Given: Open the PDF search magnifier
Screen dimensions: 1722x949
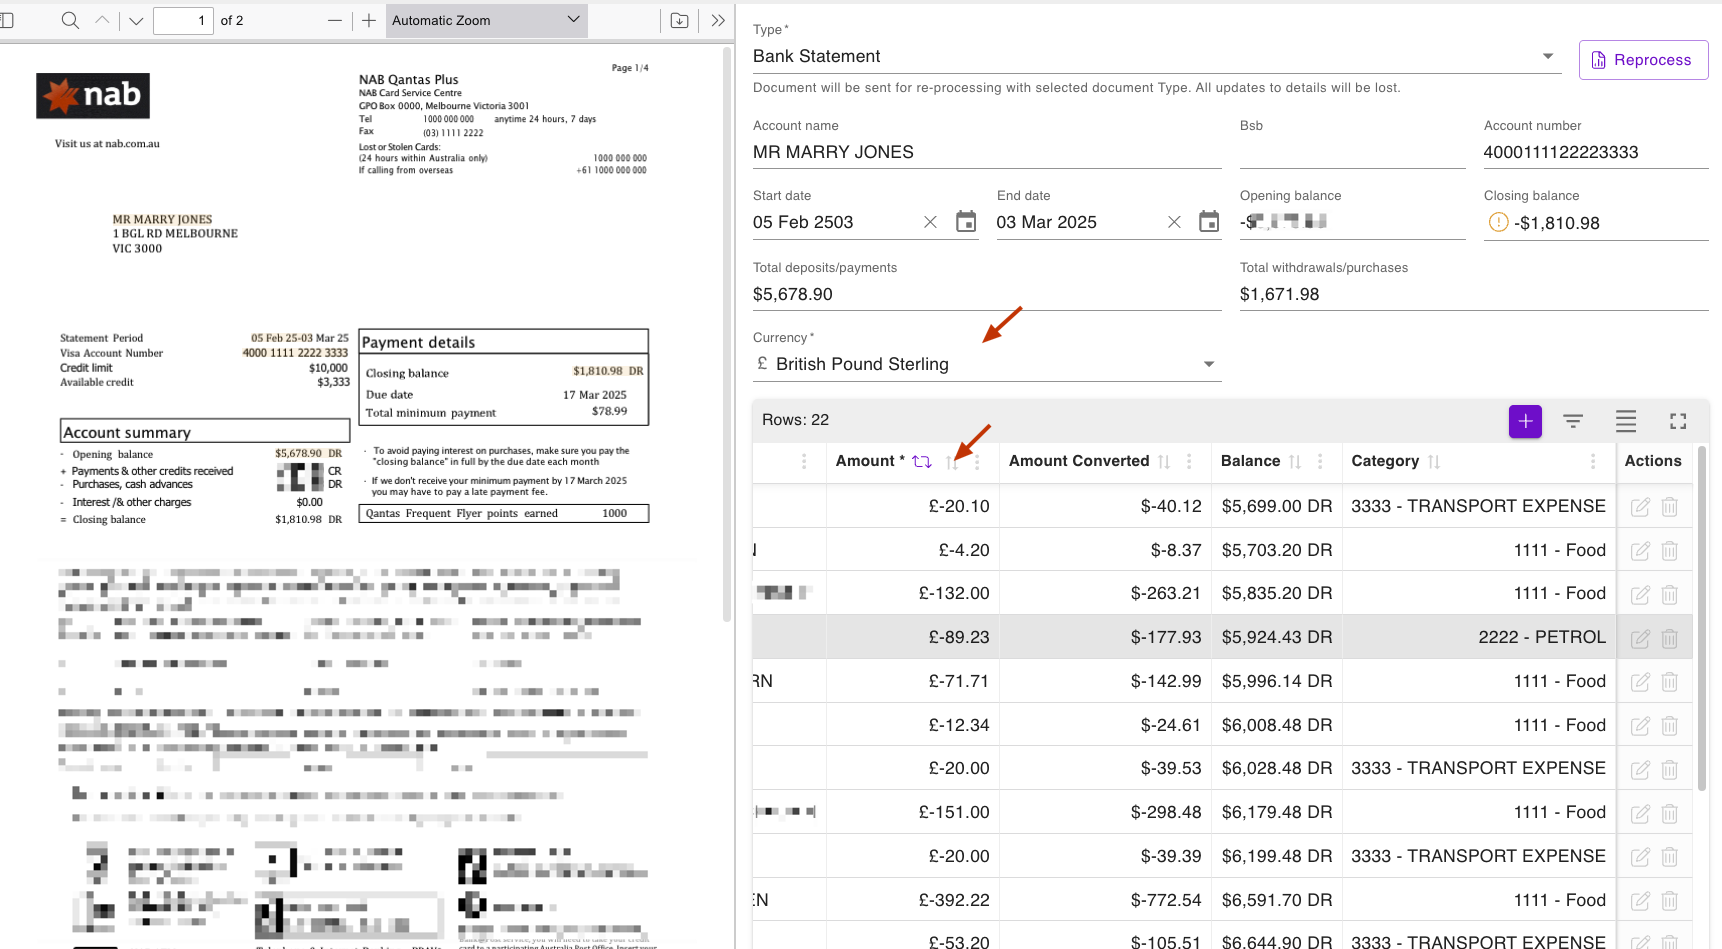Looking at the screenshot, I should [x=70, y=20].
